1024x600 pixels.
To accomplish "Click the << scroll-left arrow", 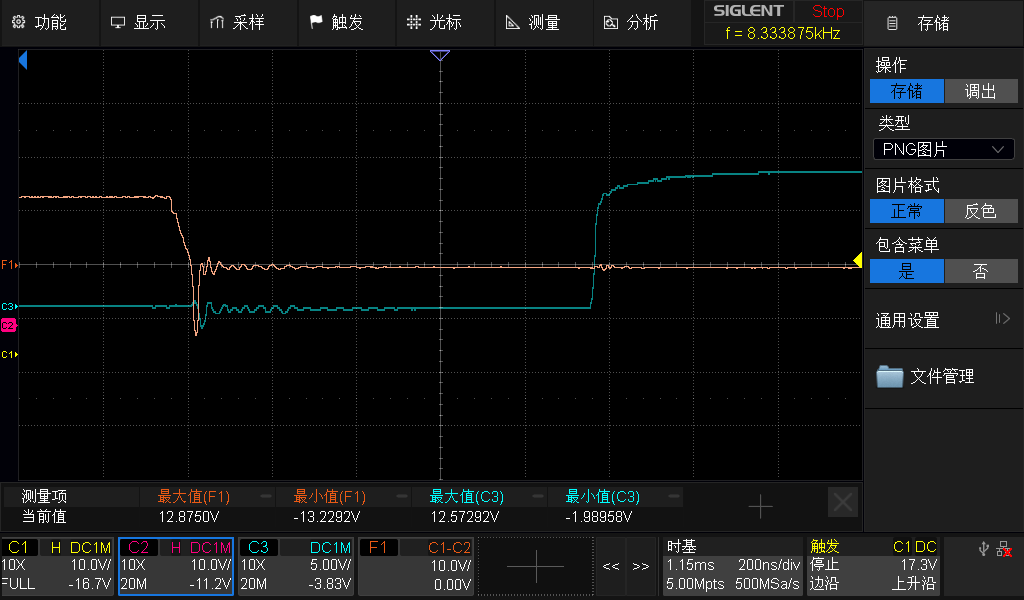I will tap(611, 566).
